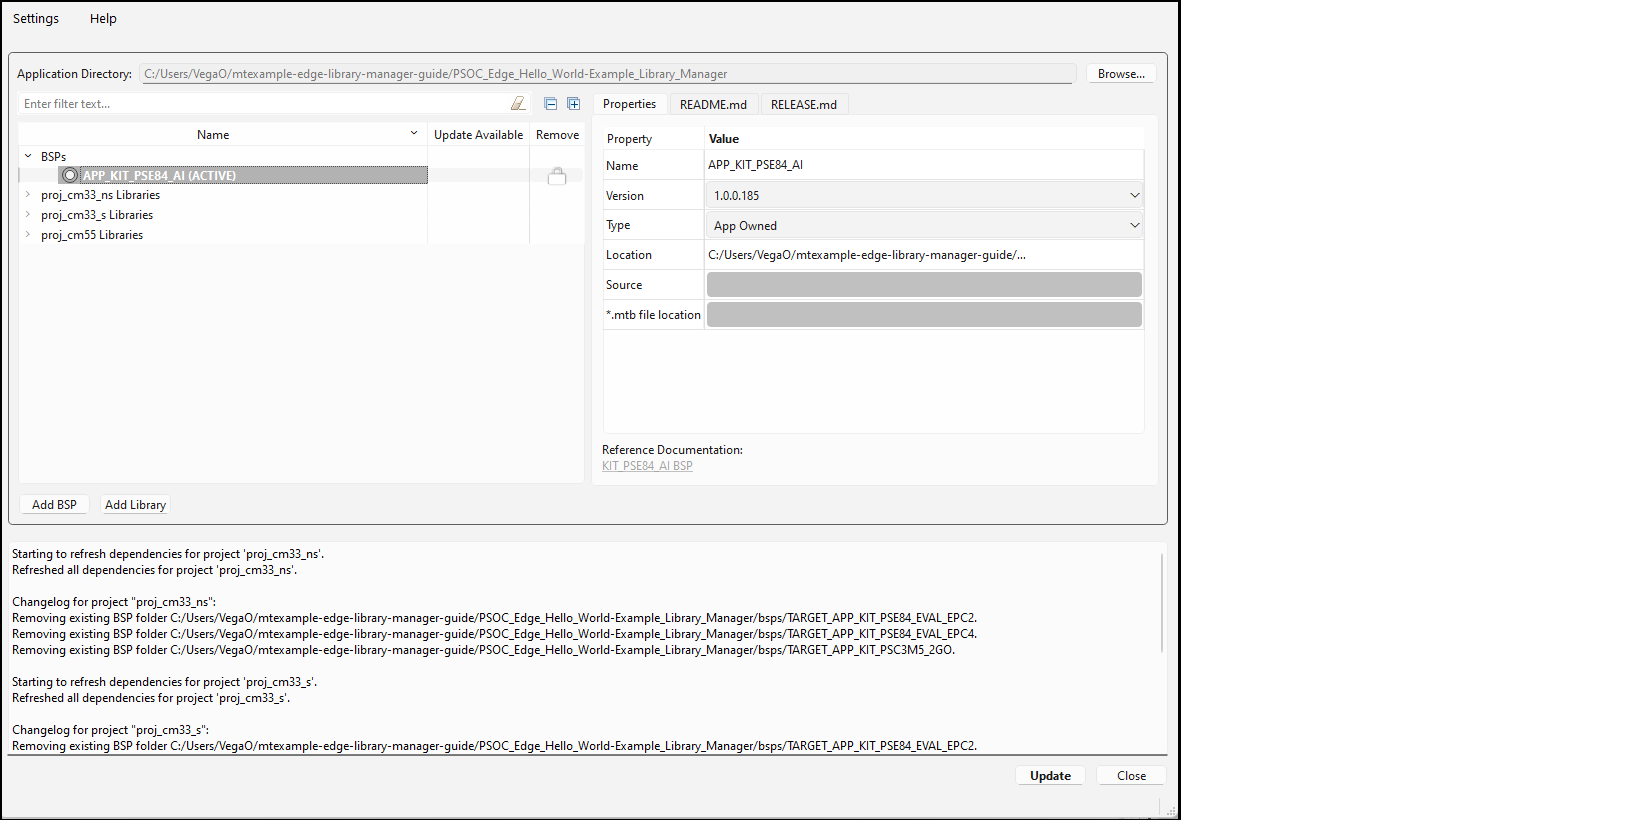Switch to the RELEASE.md tab
Image resolution: width=1651 pixels, height=820 pixels.
(803, 105)
